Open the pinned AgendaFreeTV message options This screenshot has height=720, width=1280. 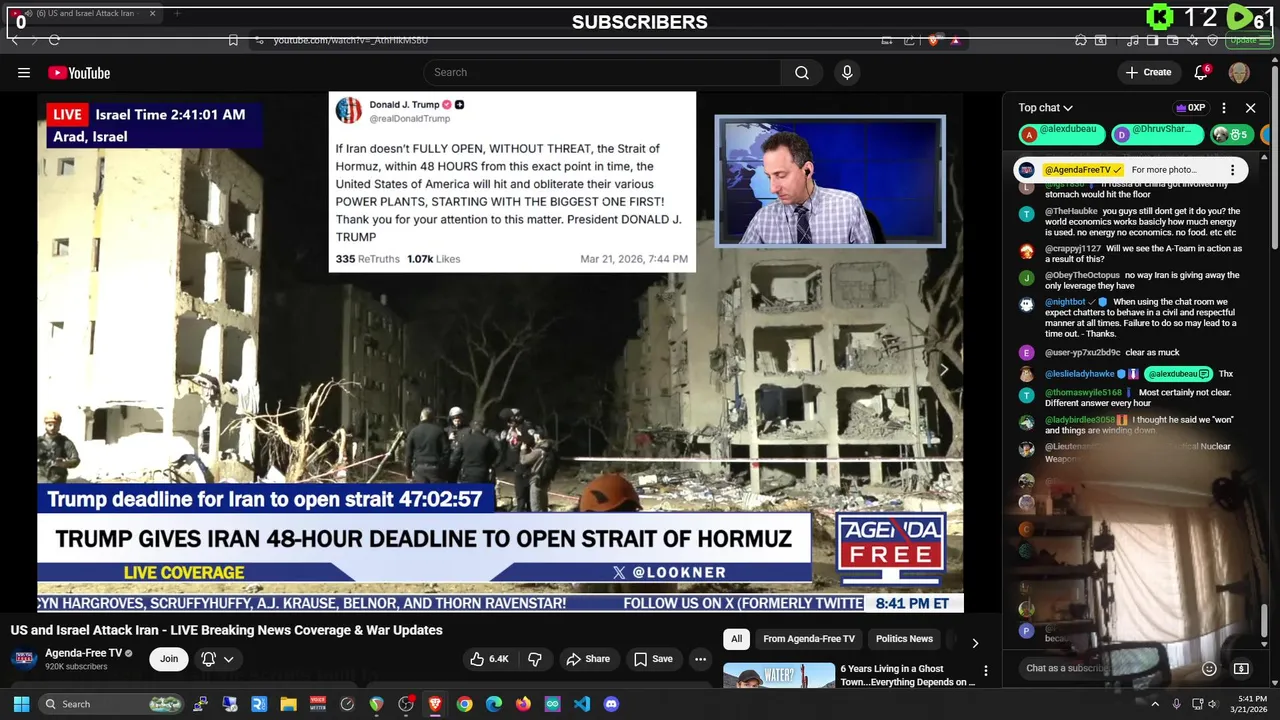pyautogui.click(x=1233, y=170)
